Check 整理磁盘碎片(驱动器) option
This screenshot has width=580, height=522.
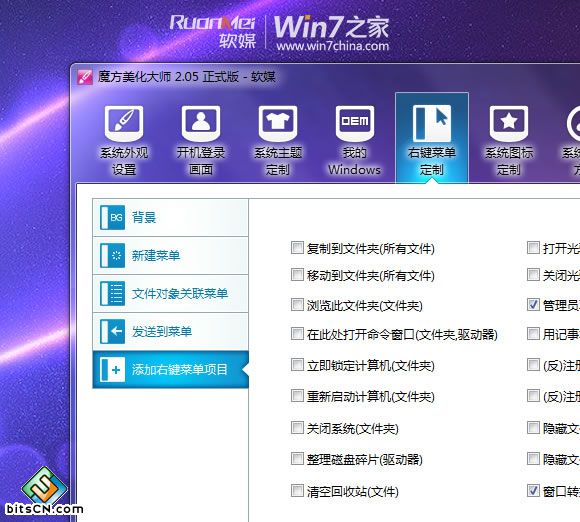(x=297, y=459)
